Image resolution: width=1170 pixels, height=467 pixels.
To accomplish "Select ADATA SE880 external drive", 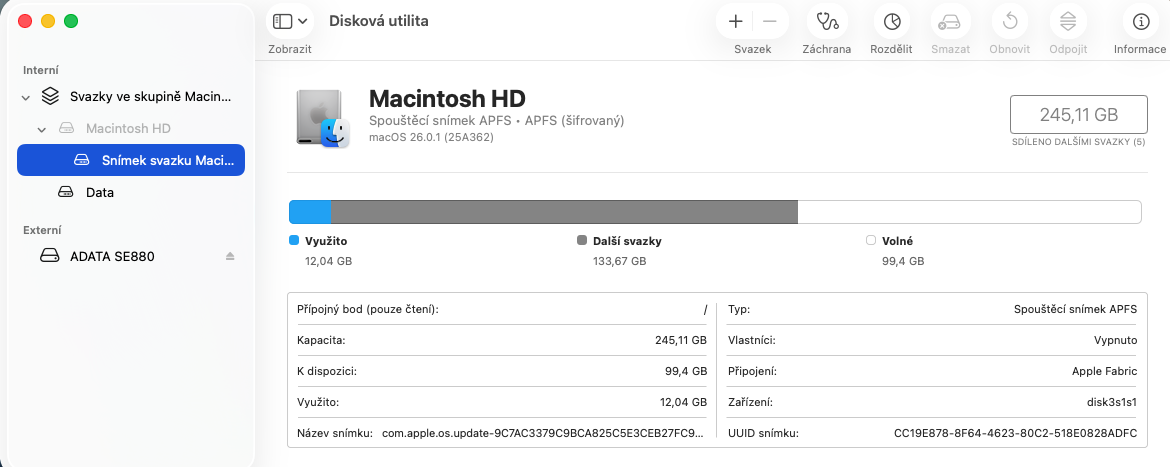I will 112,256.
